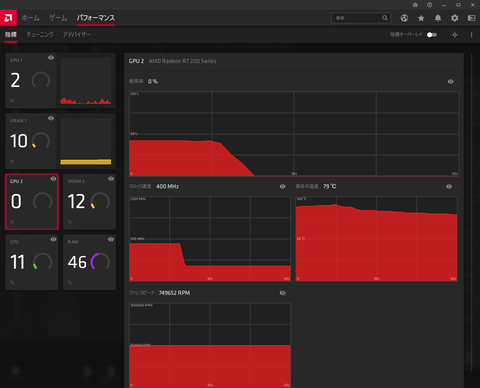
Task: Open settings gear icon
Action: point(455,18)
